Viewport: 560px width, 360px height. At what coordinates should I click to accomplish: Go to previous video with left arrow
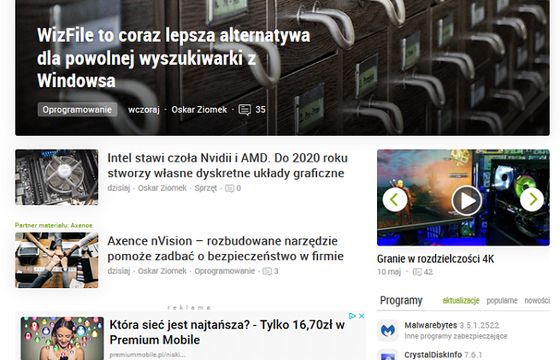point(395,200)
